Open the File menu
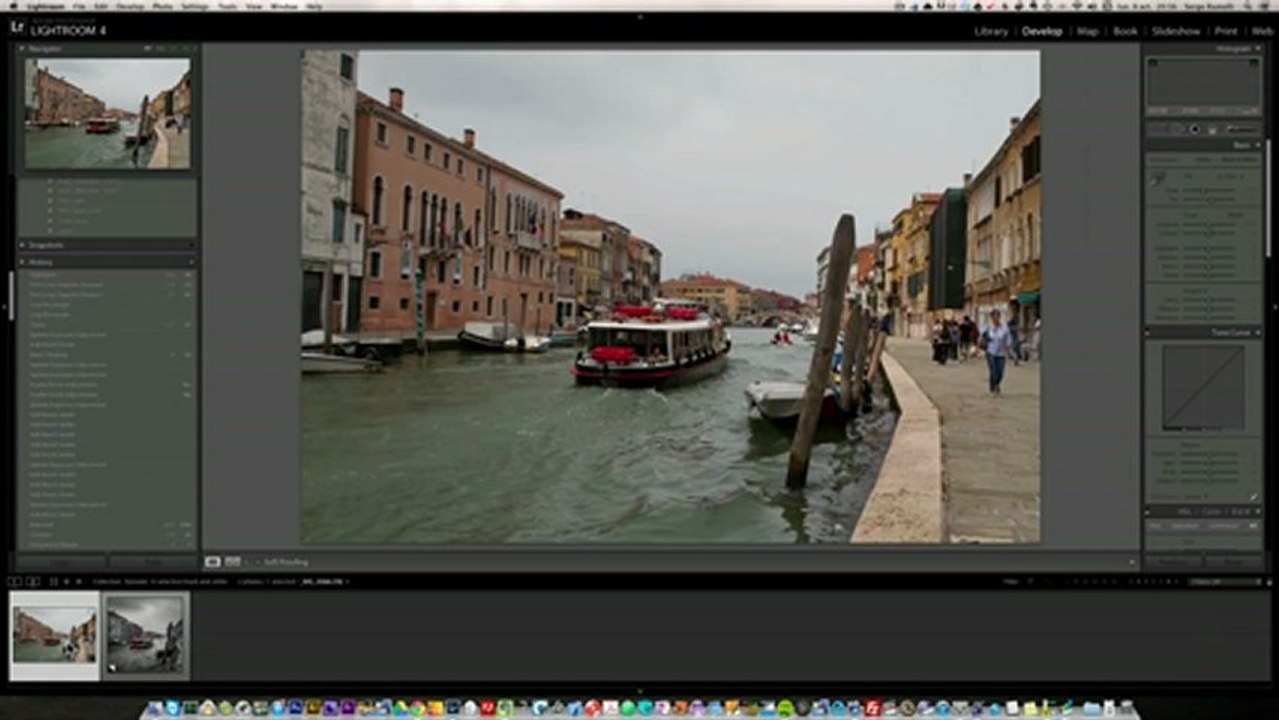 tap(79, 6)
